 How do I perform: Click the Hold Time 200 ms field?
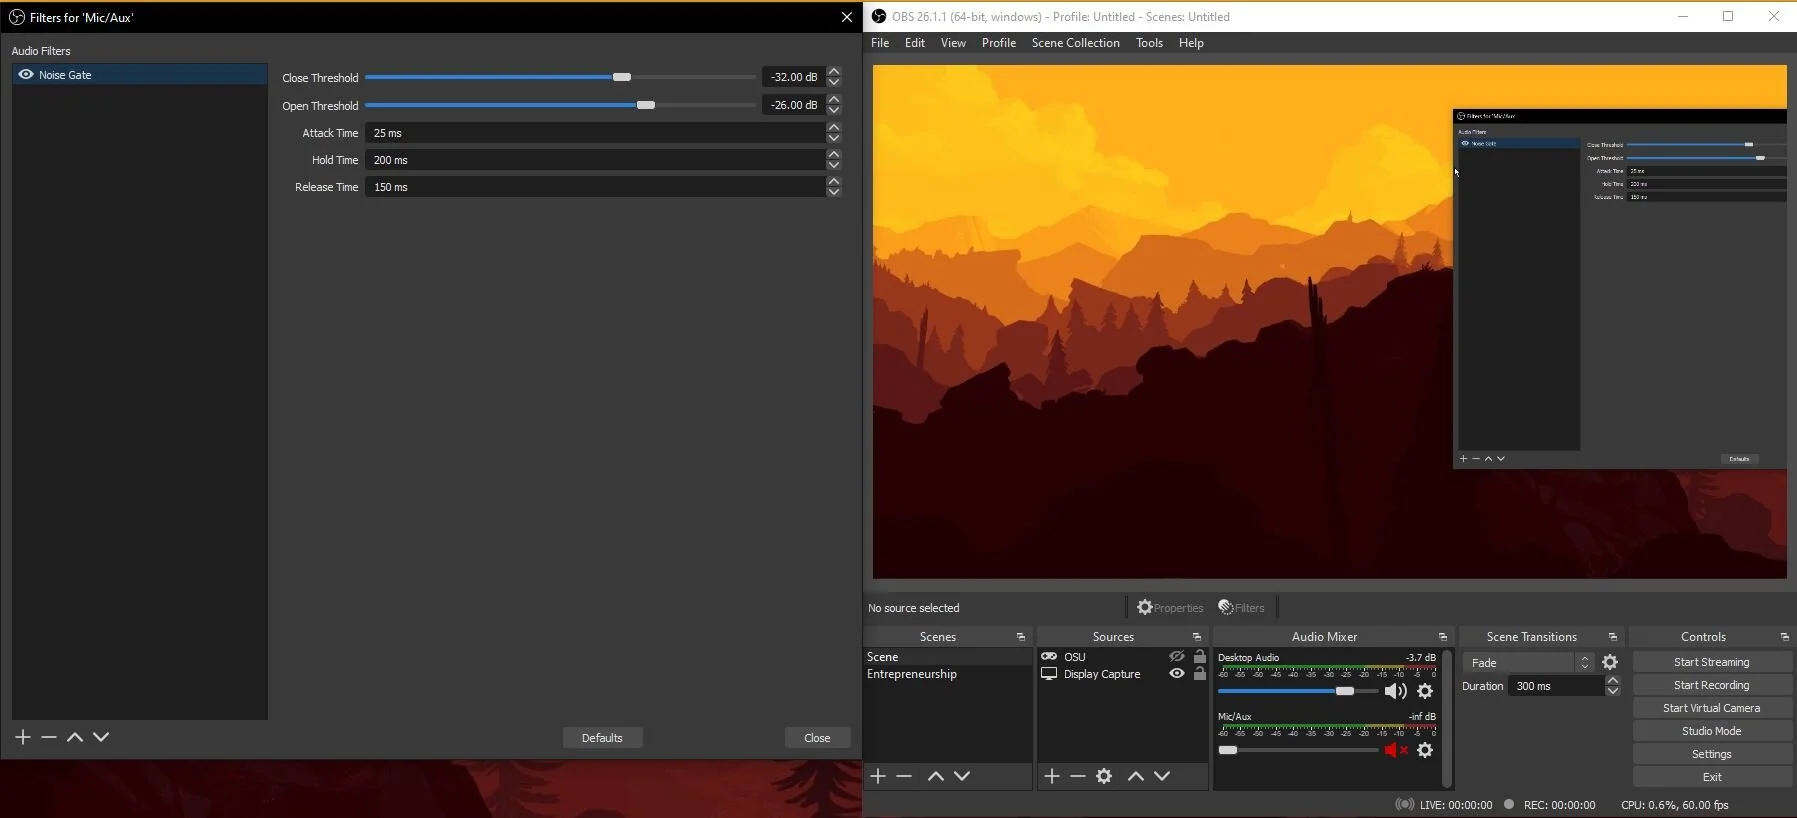tap(595, 160)
